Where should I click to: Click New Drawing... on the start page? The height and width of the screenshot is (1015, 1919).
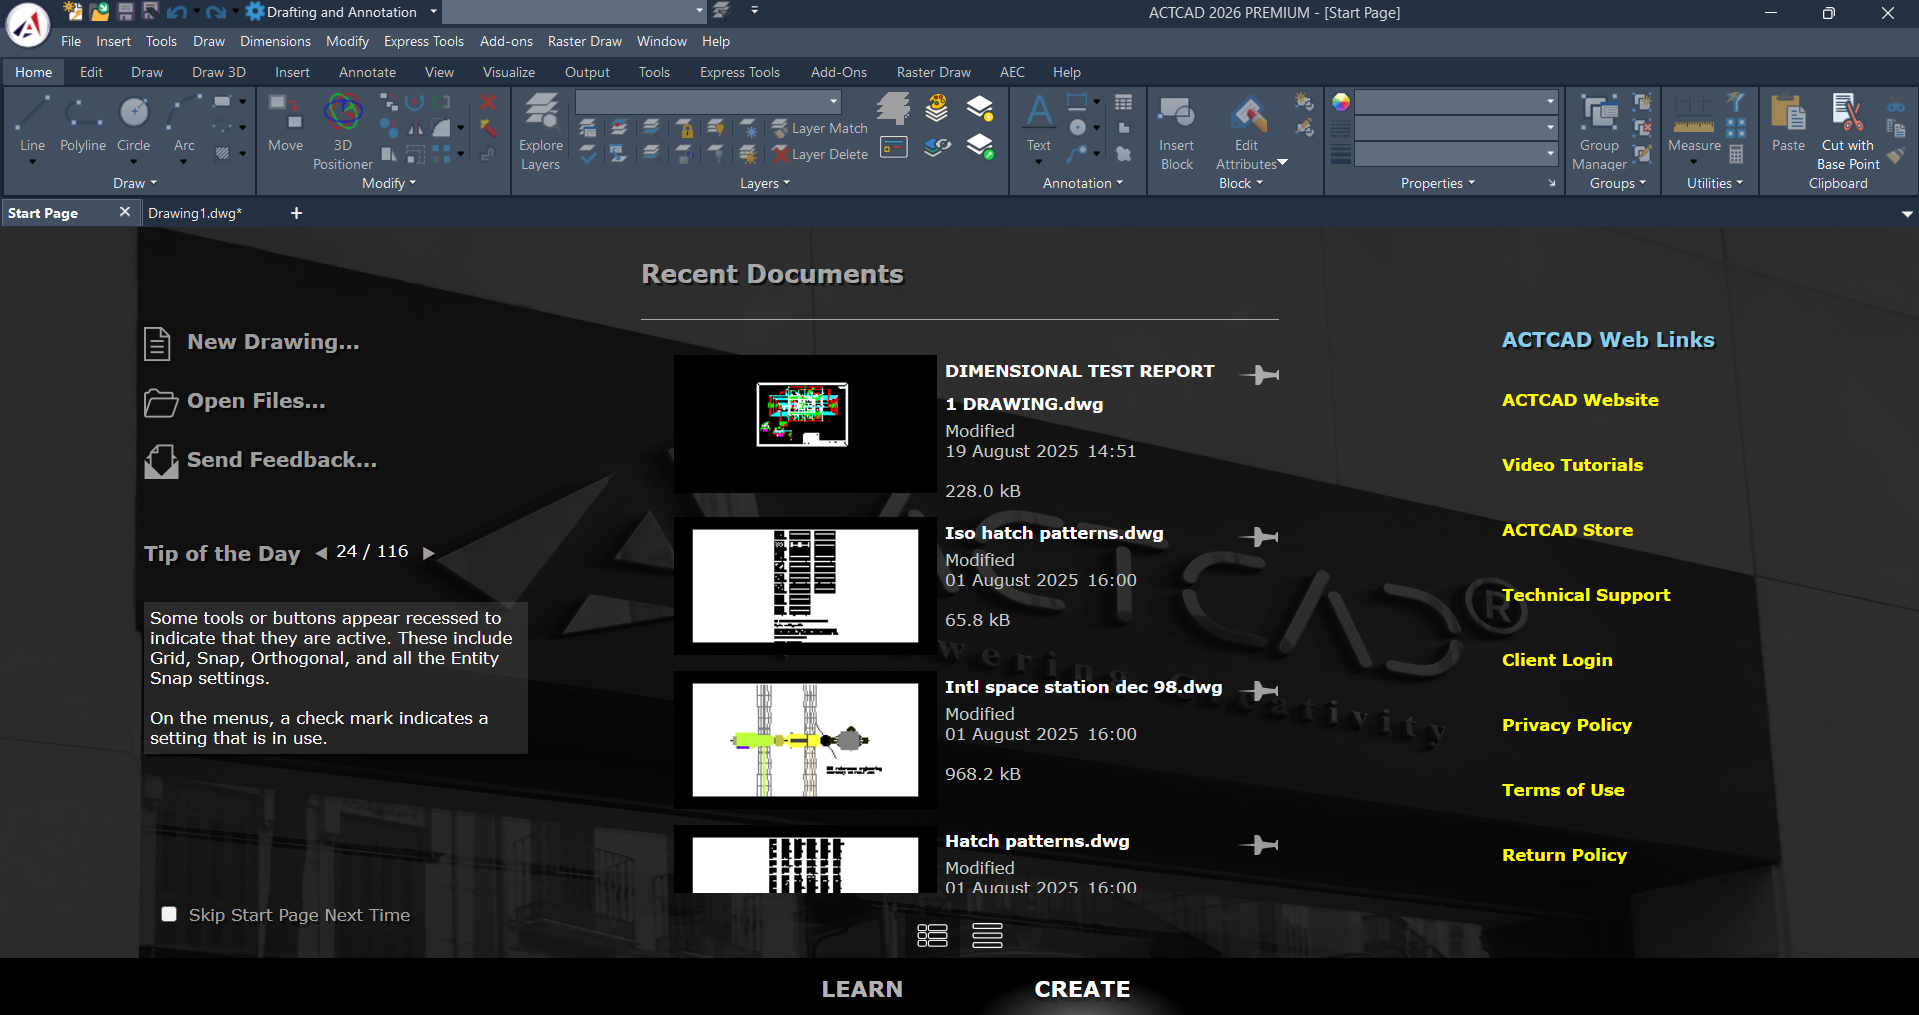pyautogui.click(x=252, y=342)
